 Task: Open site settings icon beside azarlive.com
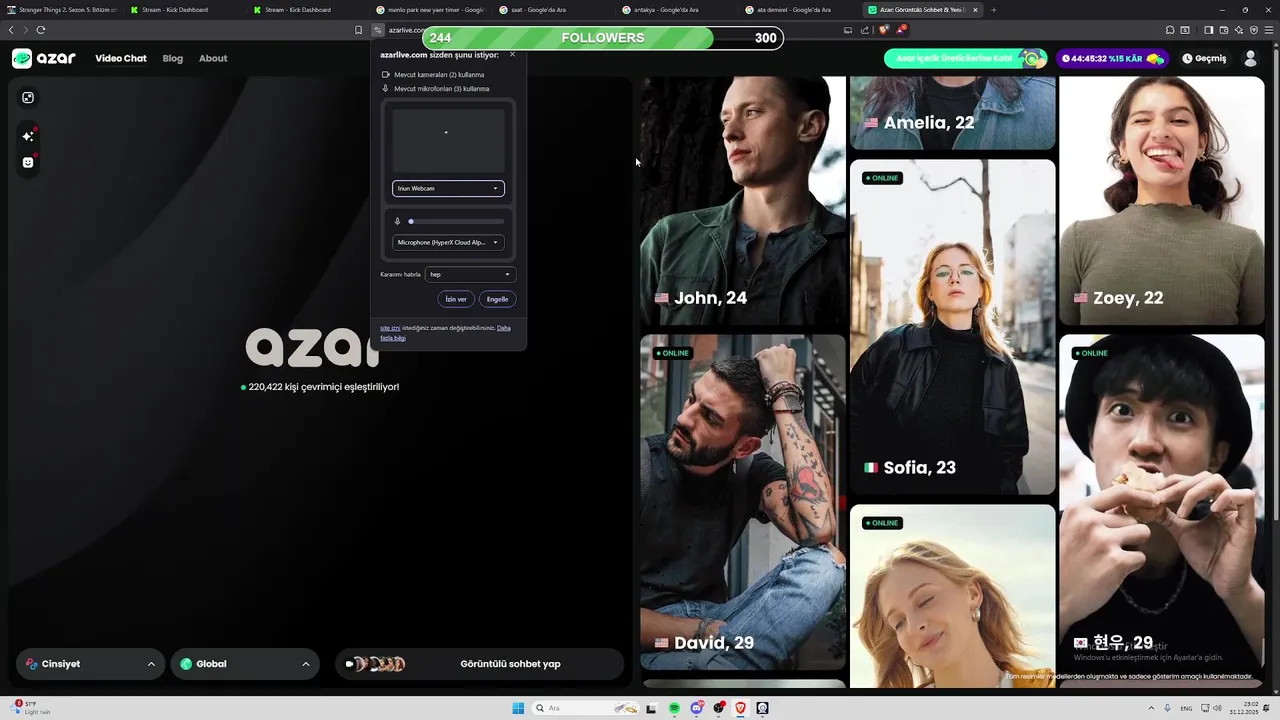[x=378, y=30]
